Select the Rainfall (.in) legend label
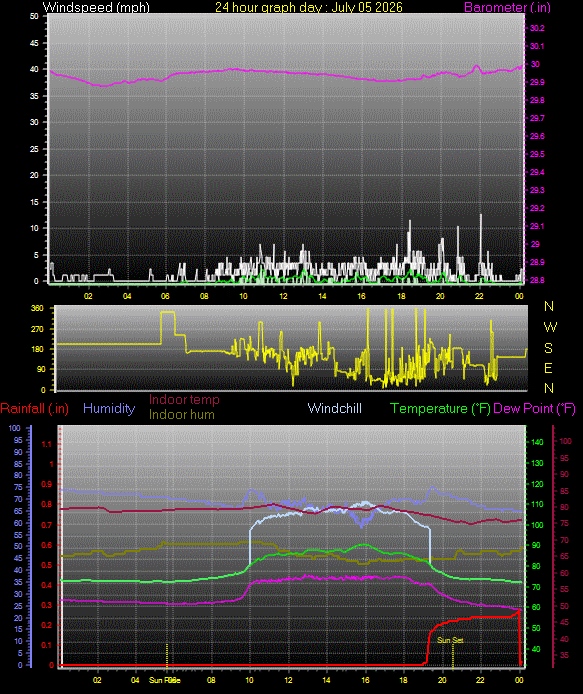583x694 pixels. [35, 408]
